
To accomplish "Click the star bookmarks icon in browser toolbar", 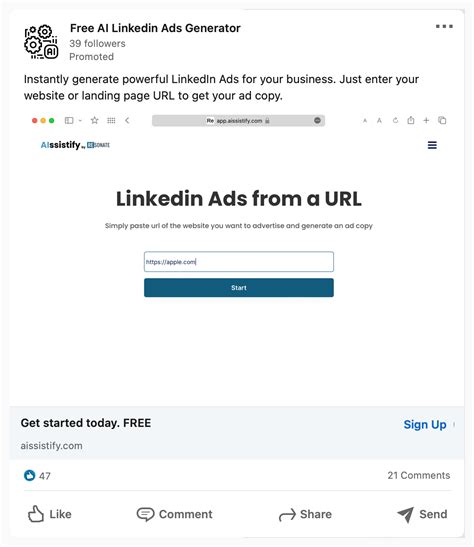I will 95,121.
